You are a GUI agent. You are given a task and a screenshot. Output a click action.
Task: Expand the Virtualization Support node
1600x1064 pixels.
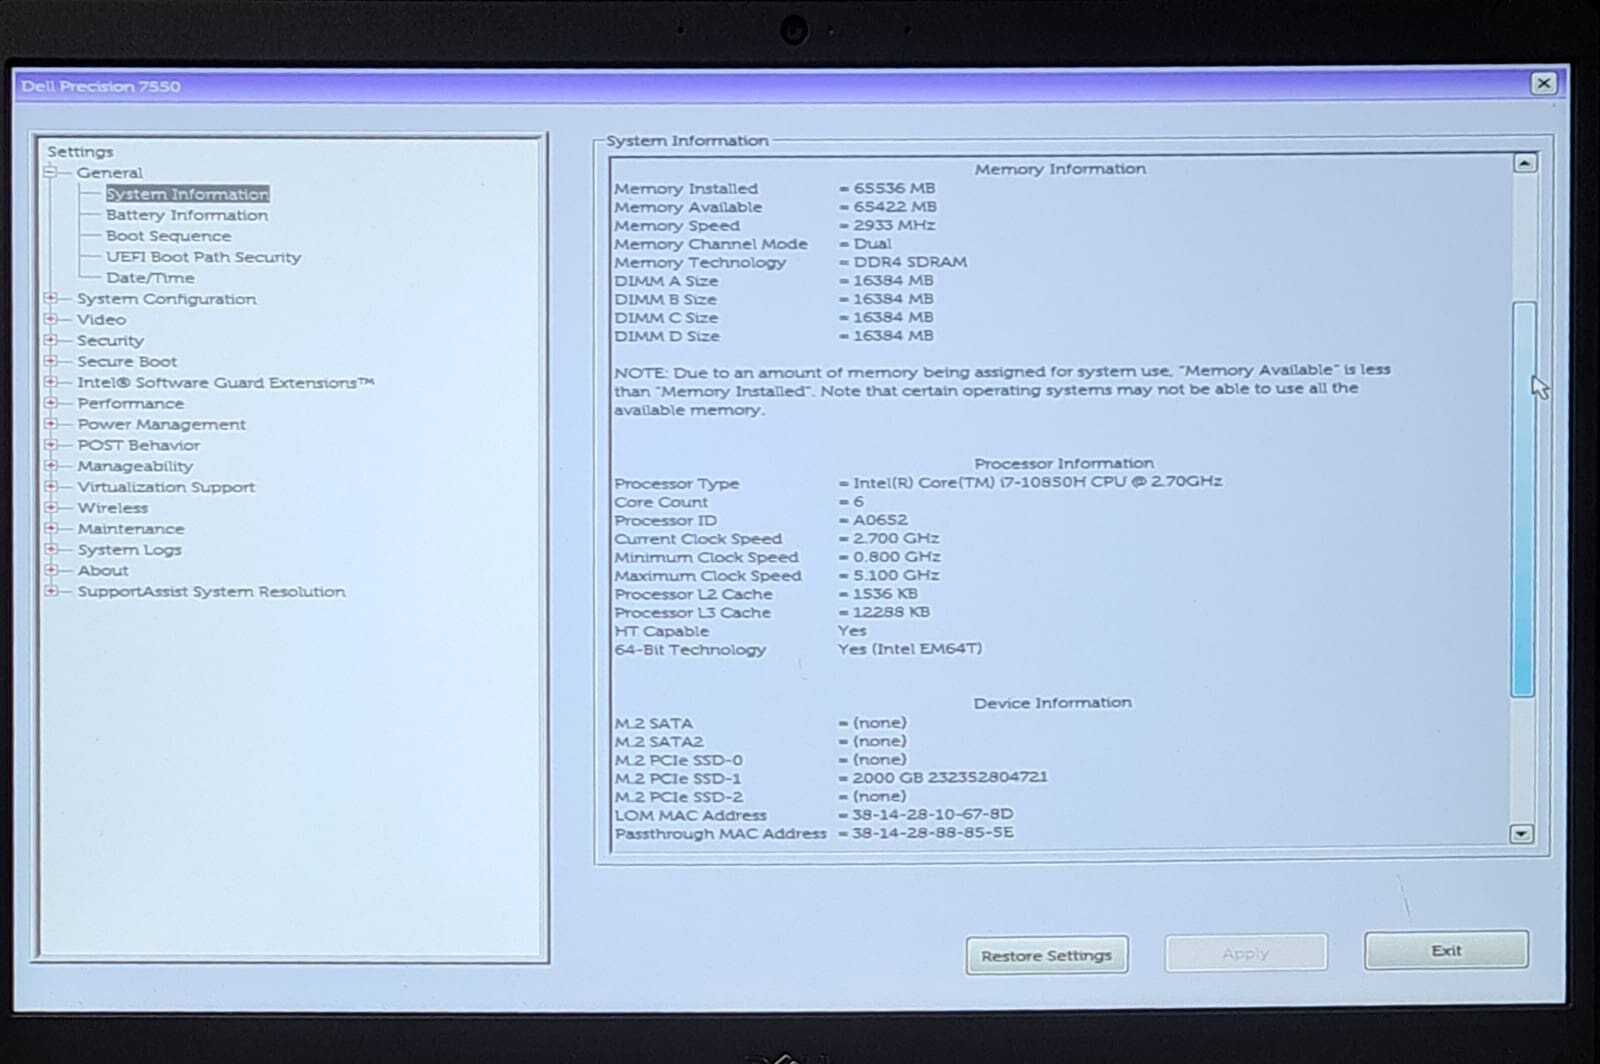(50, 487)
